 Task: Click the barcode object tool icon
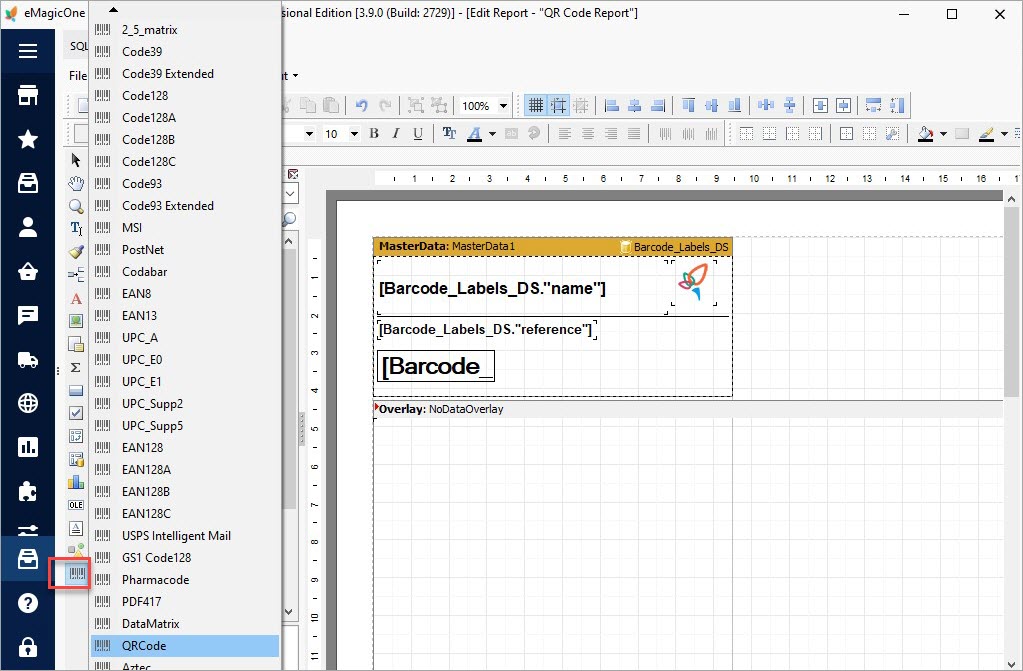pyautogui.click(x=76, y=574)
